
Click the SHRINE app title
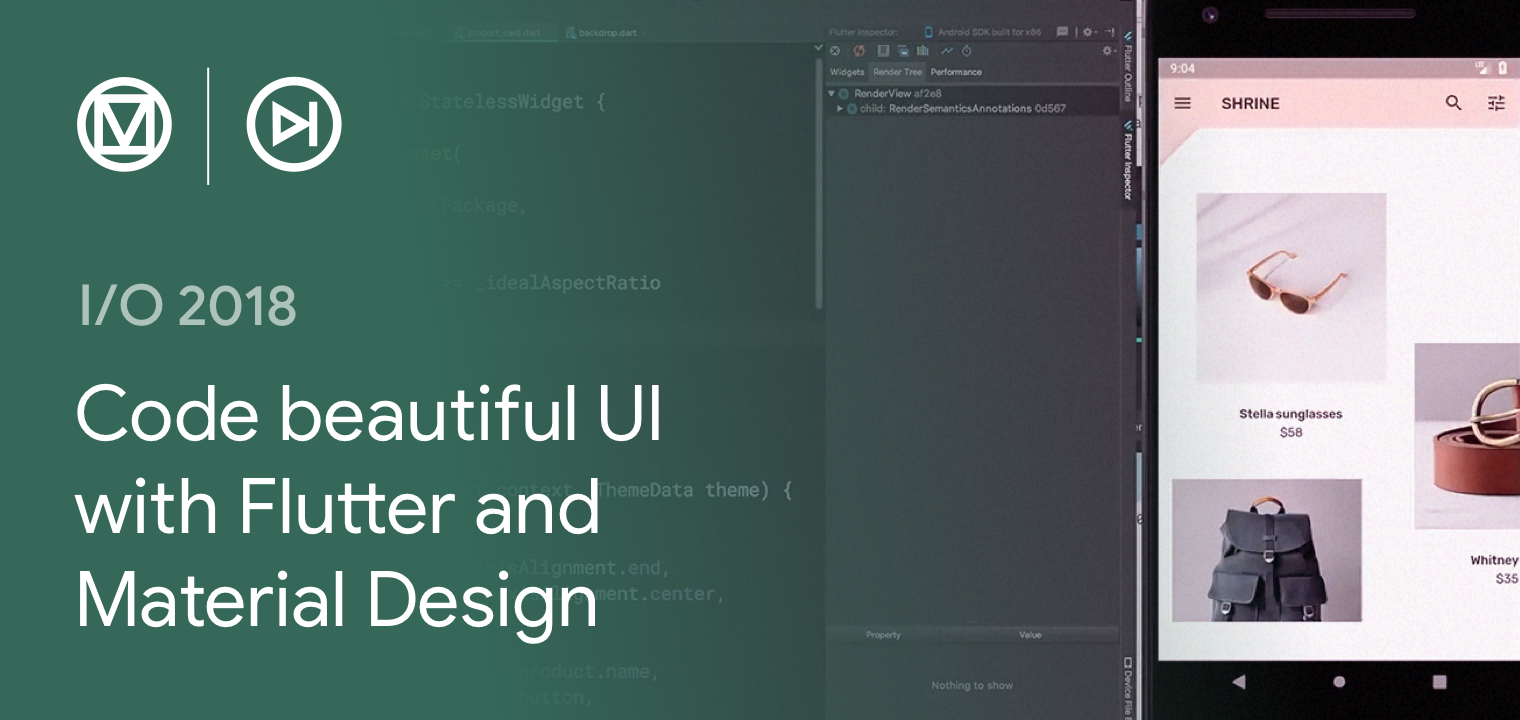[x=1250, y=103]
